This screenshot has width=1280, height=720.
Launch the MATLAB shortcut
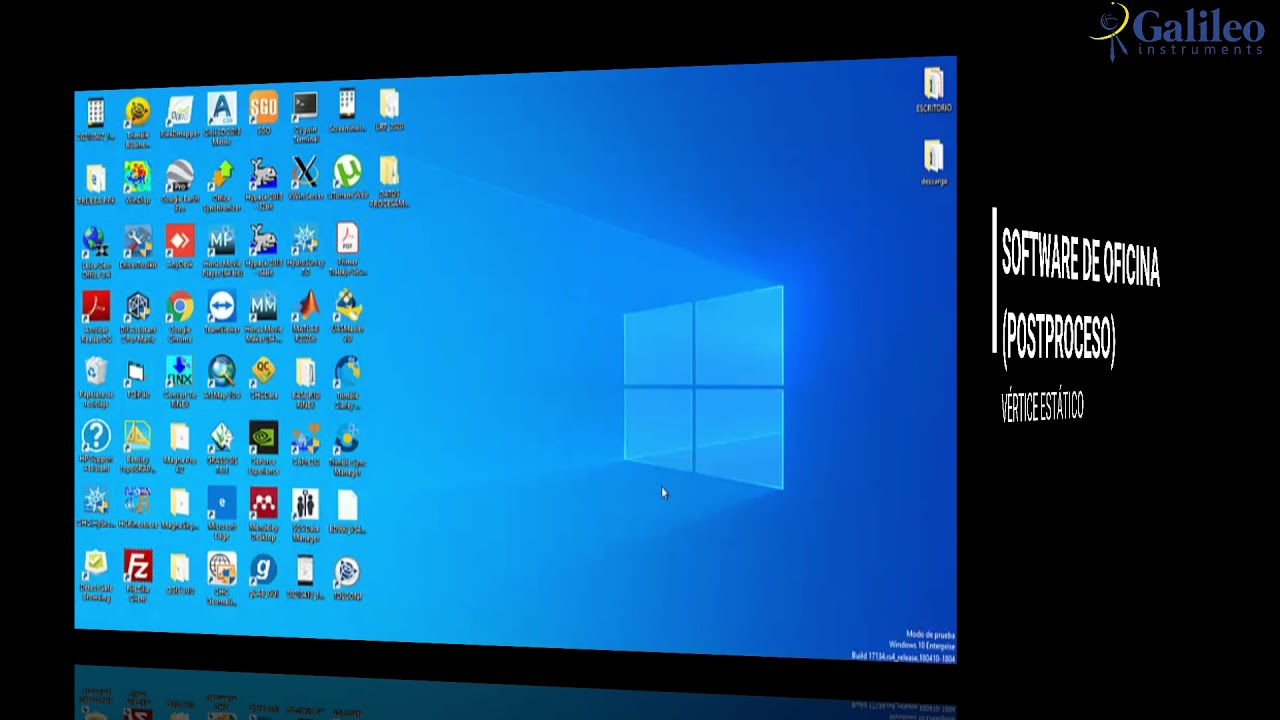tap(305, 316)
